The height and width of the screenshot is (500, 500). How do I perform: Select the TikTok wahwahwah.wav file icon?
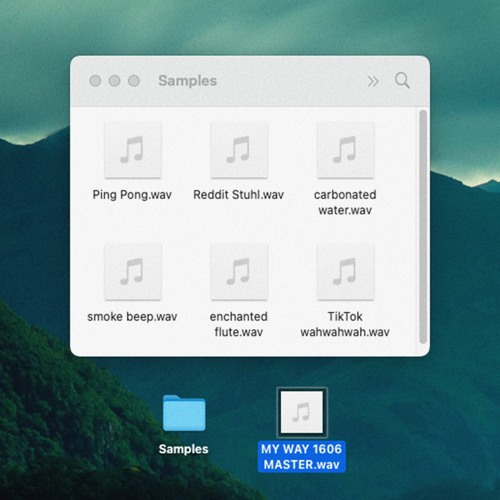(345, 272)
